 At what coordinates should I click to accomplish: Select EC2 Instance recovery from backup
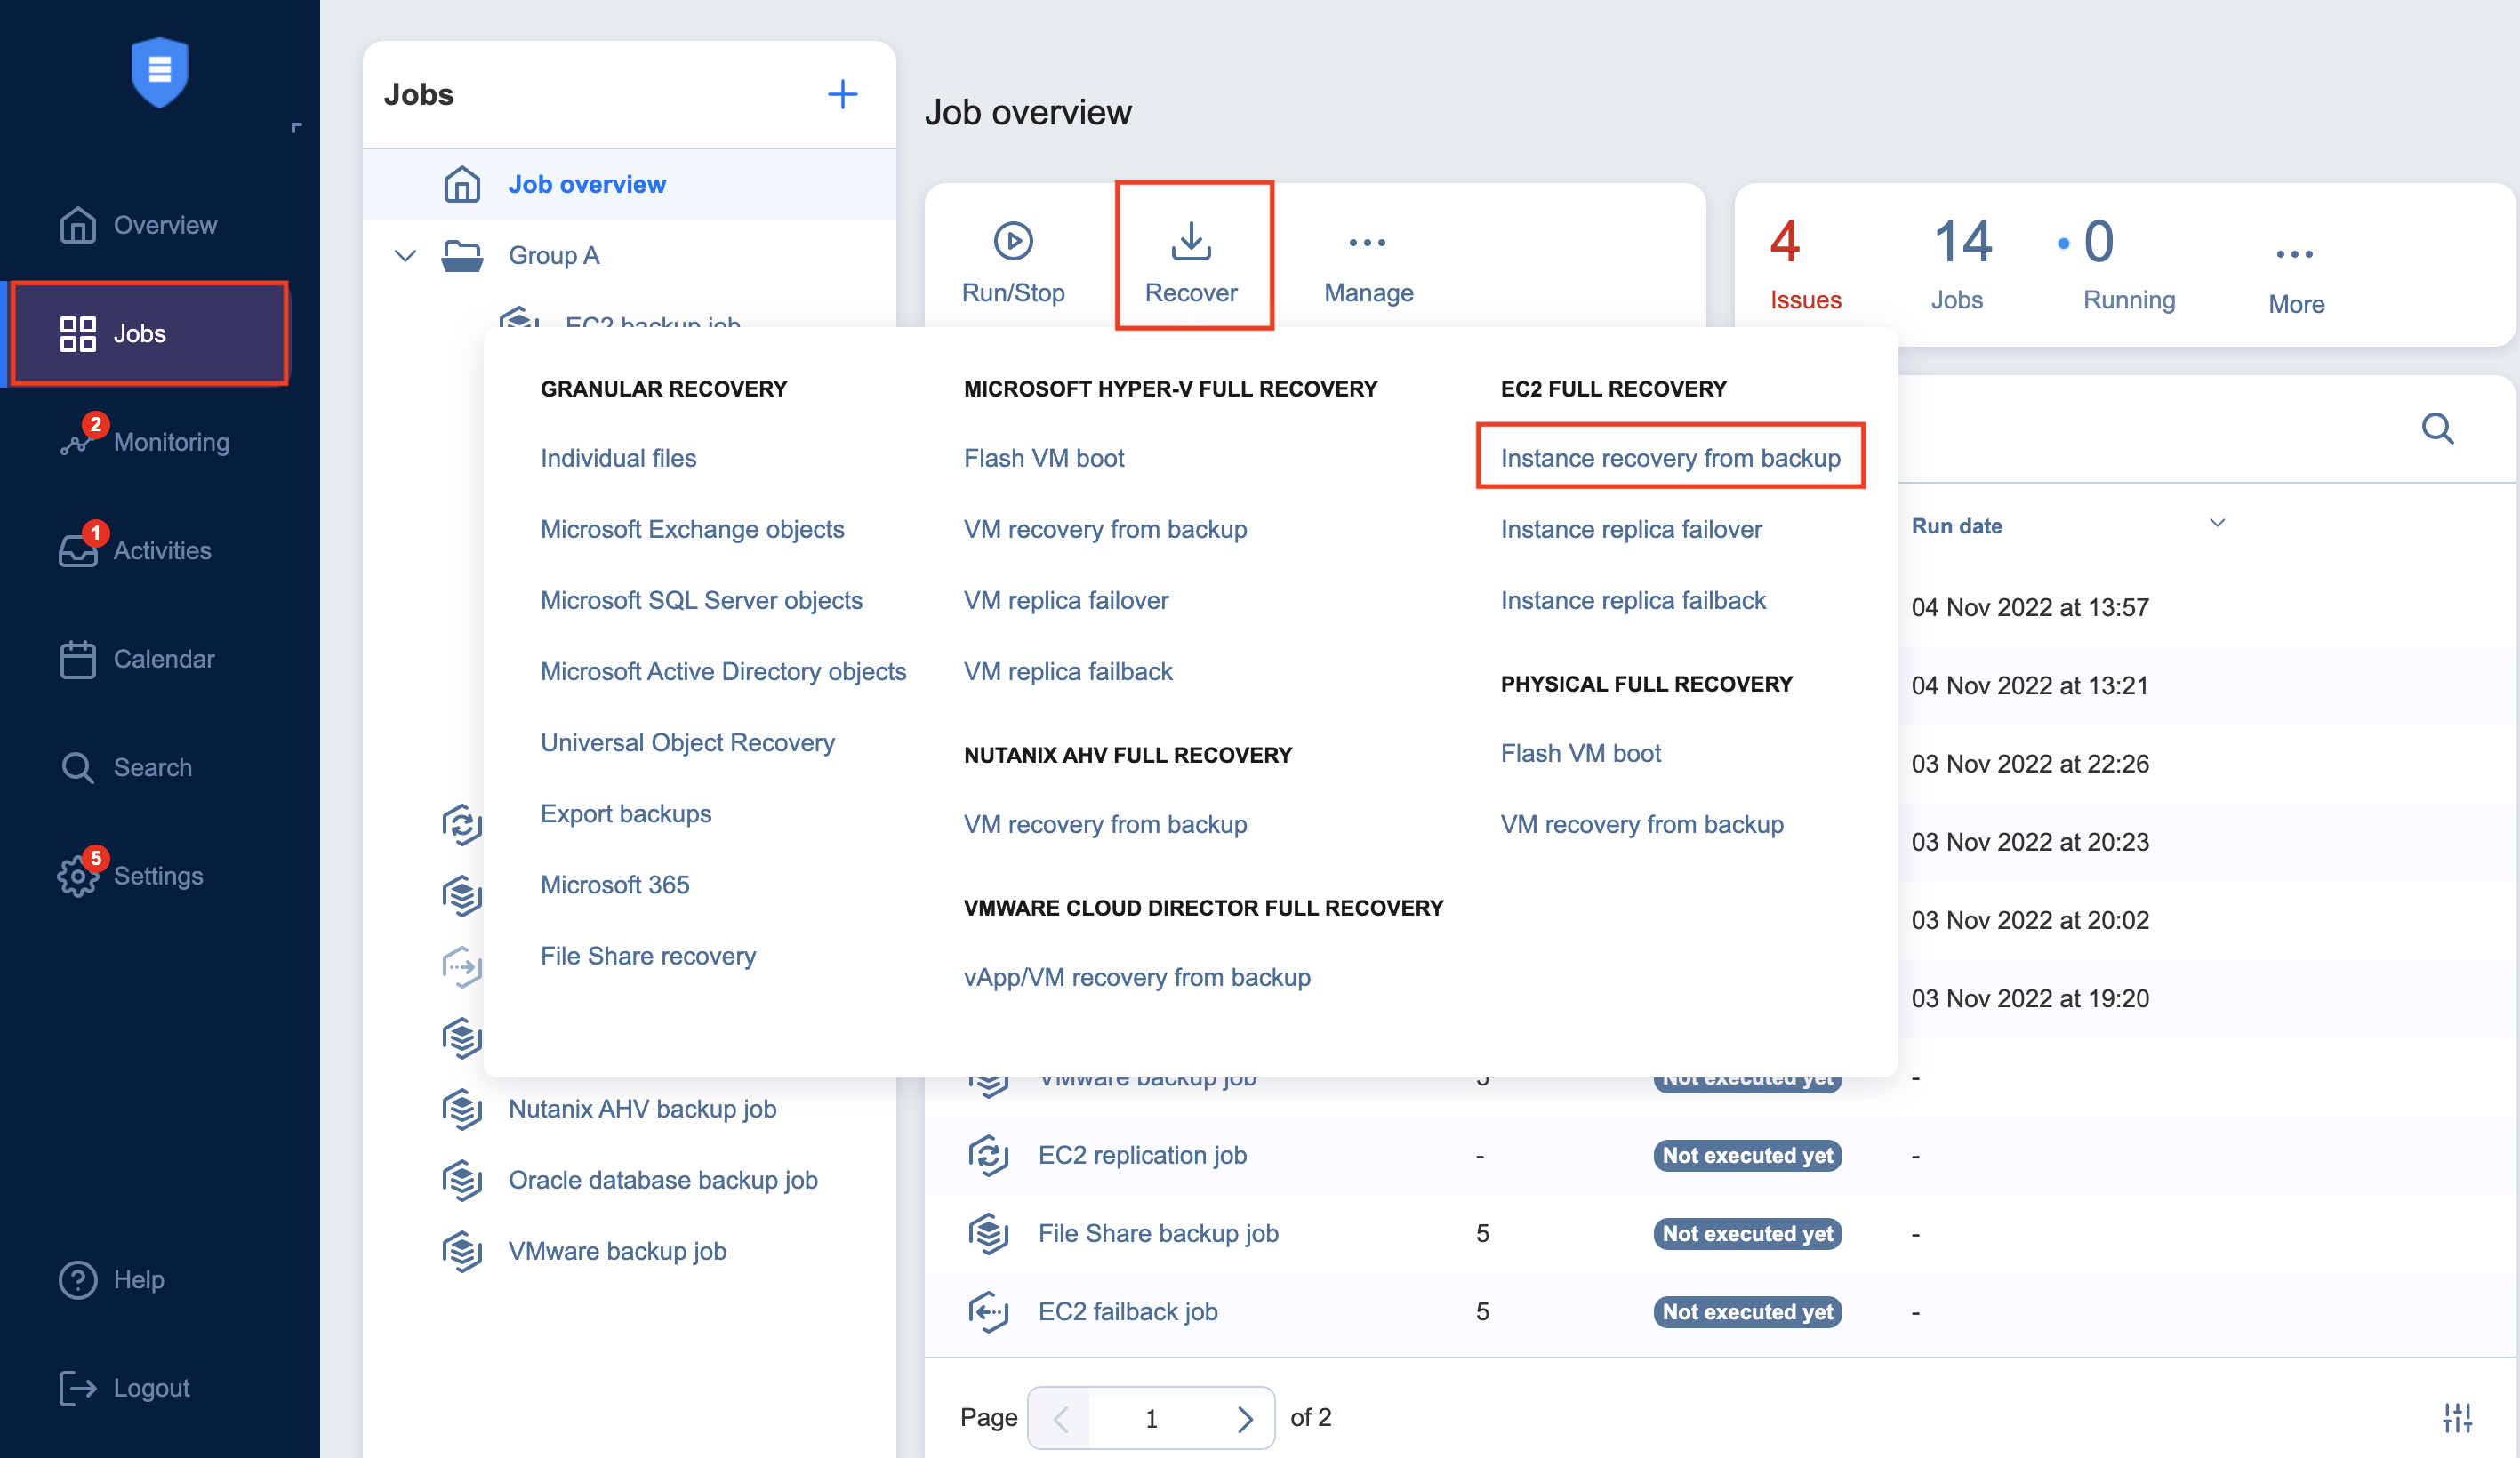[x=1670, y=458]
